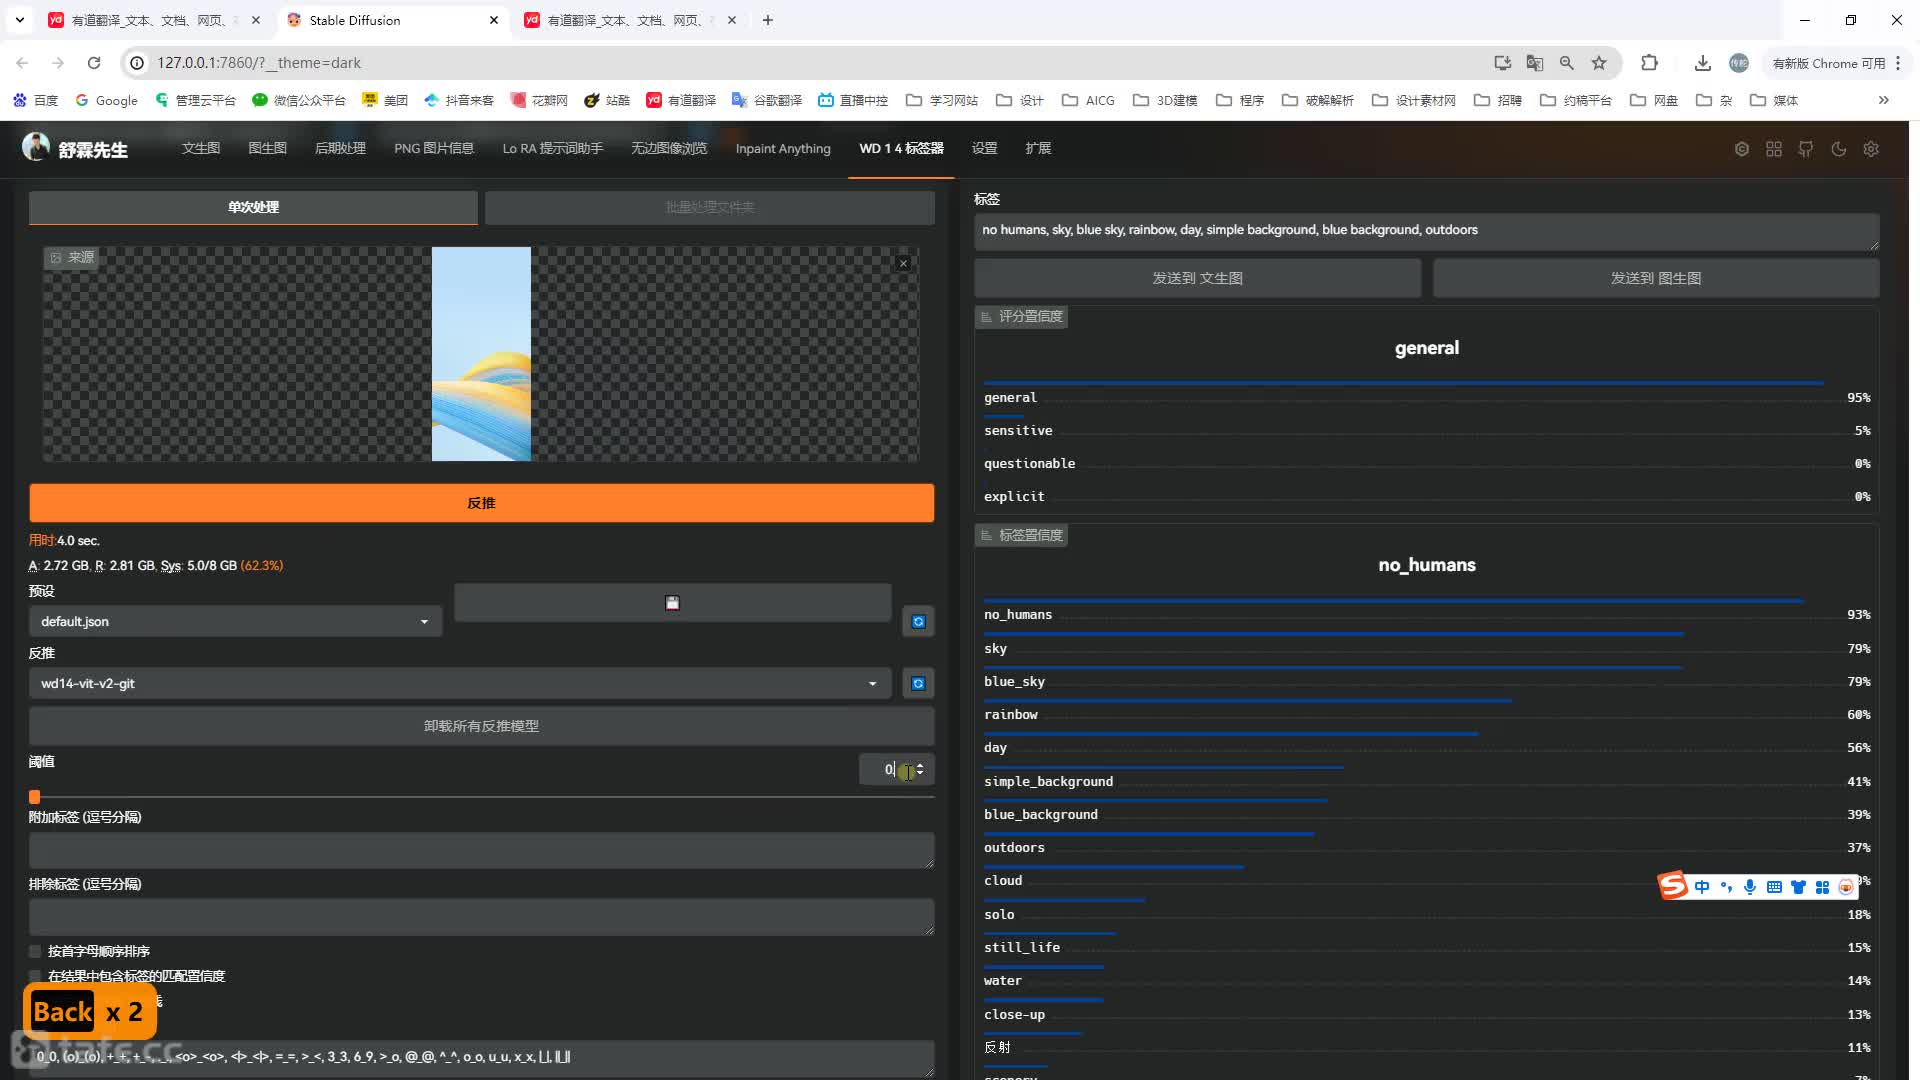Open the Lo RA 提示词助手 tab
Viewport: 1920px width, 1080px height.
tap(553, 148)
